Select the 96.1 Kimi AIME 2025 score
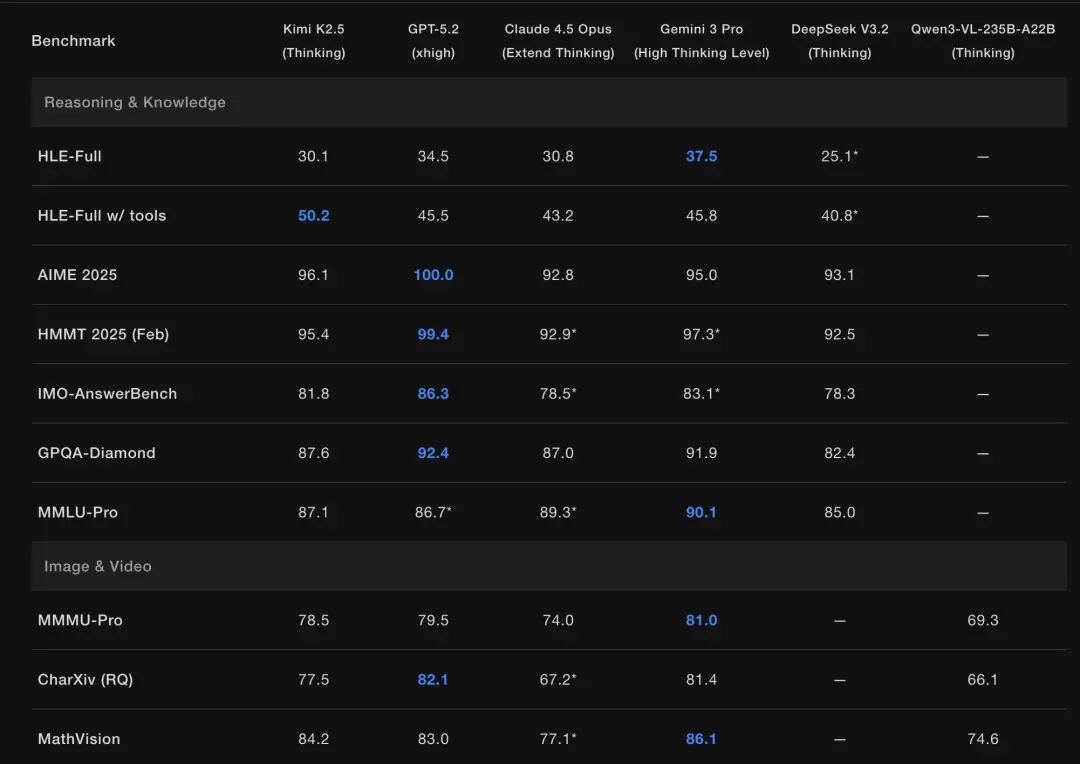Image resolution: width=1080 pixels, height=764 pixels. pyautogui.click(x=313, y=275)
